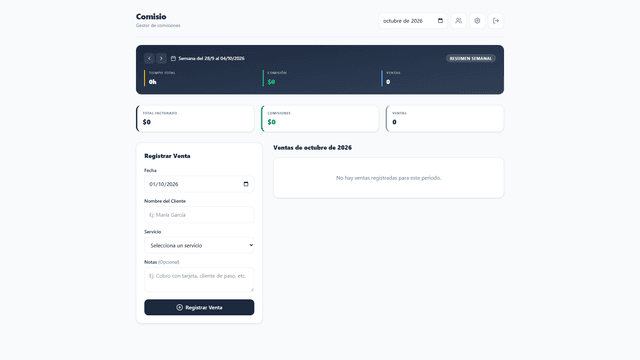Open the settings gear icon
The width and height of the screenshot is (640, 360).
(x=477, y=21)
